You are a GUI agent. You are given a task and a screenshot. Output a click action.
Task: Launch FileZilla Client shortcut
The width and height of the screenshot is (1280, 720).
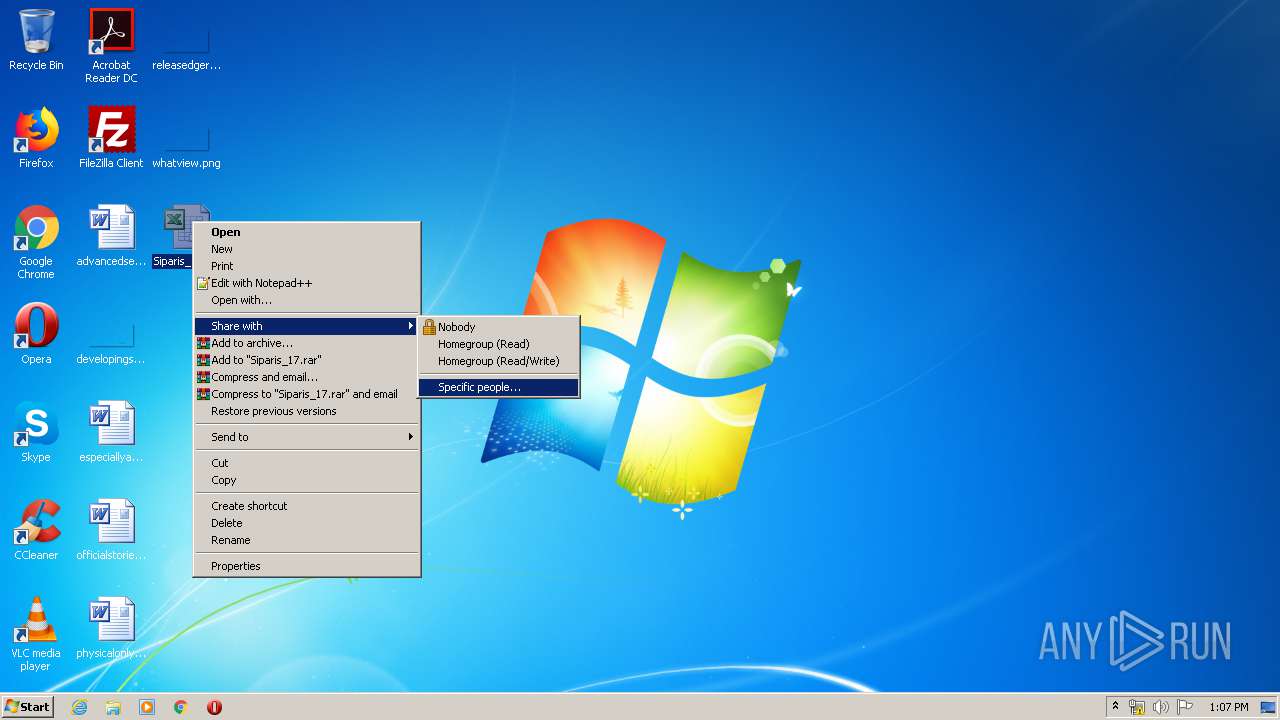(111, 138)
